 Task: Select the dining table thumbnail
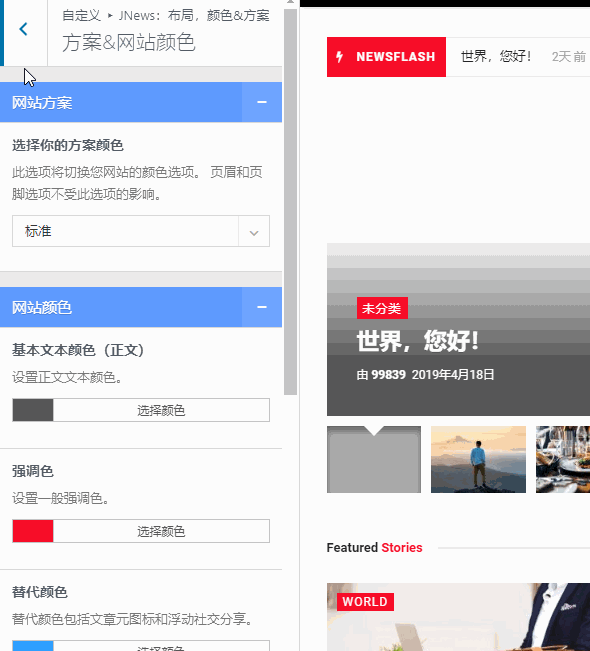[563, 460]
